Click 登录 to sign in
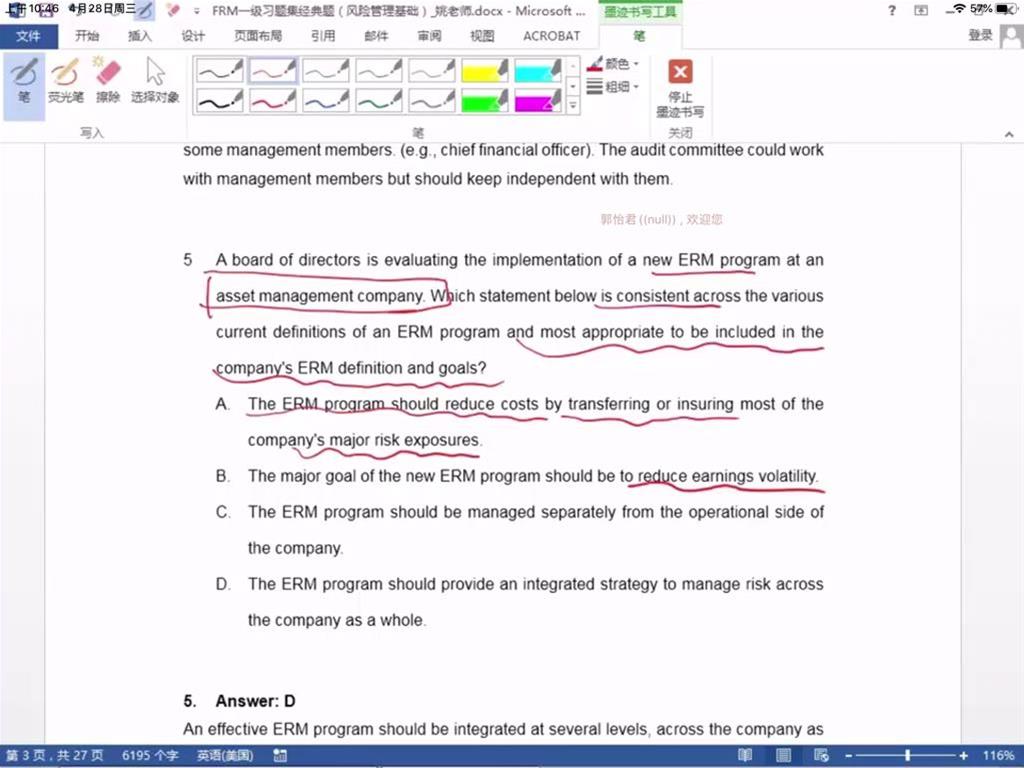1024x768 pixels. pyautogui.click(x=980, y=35)
